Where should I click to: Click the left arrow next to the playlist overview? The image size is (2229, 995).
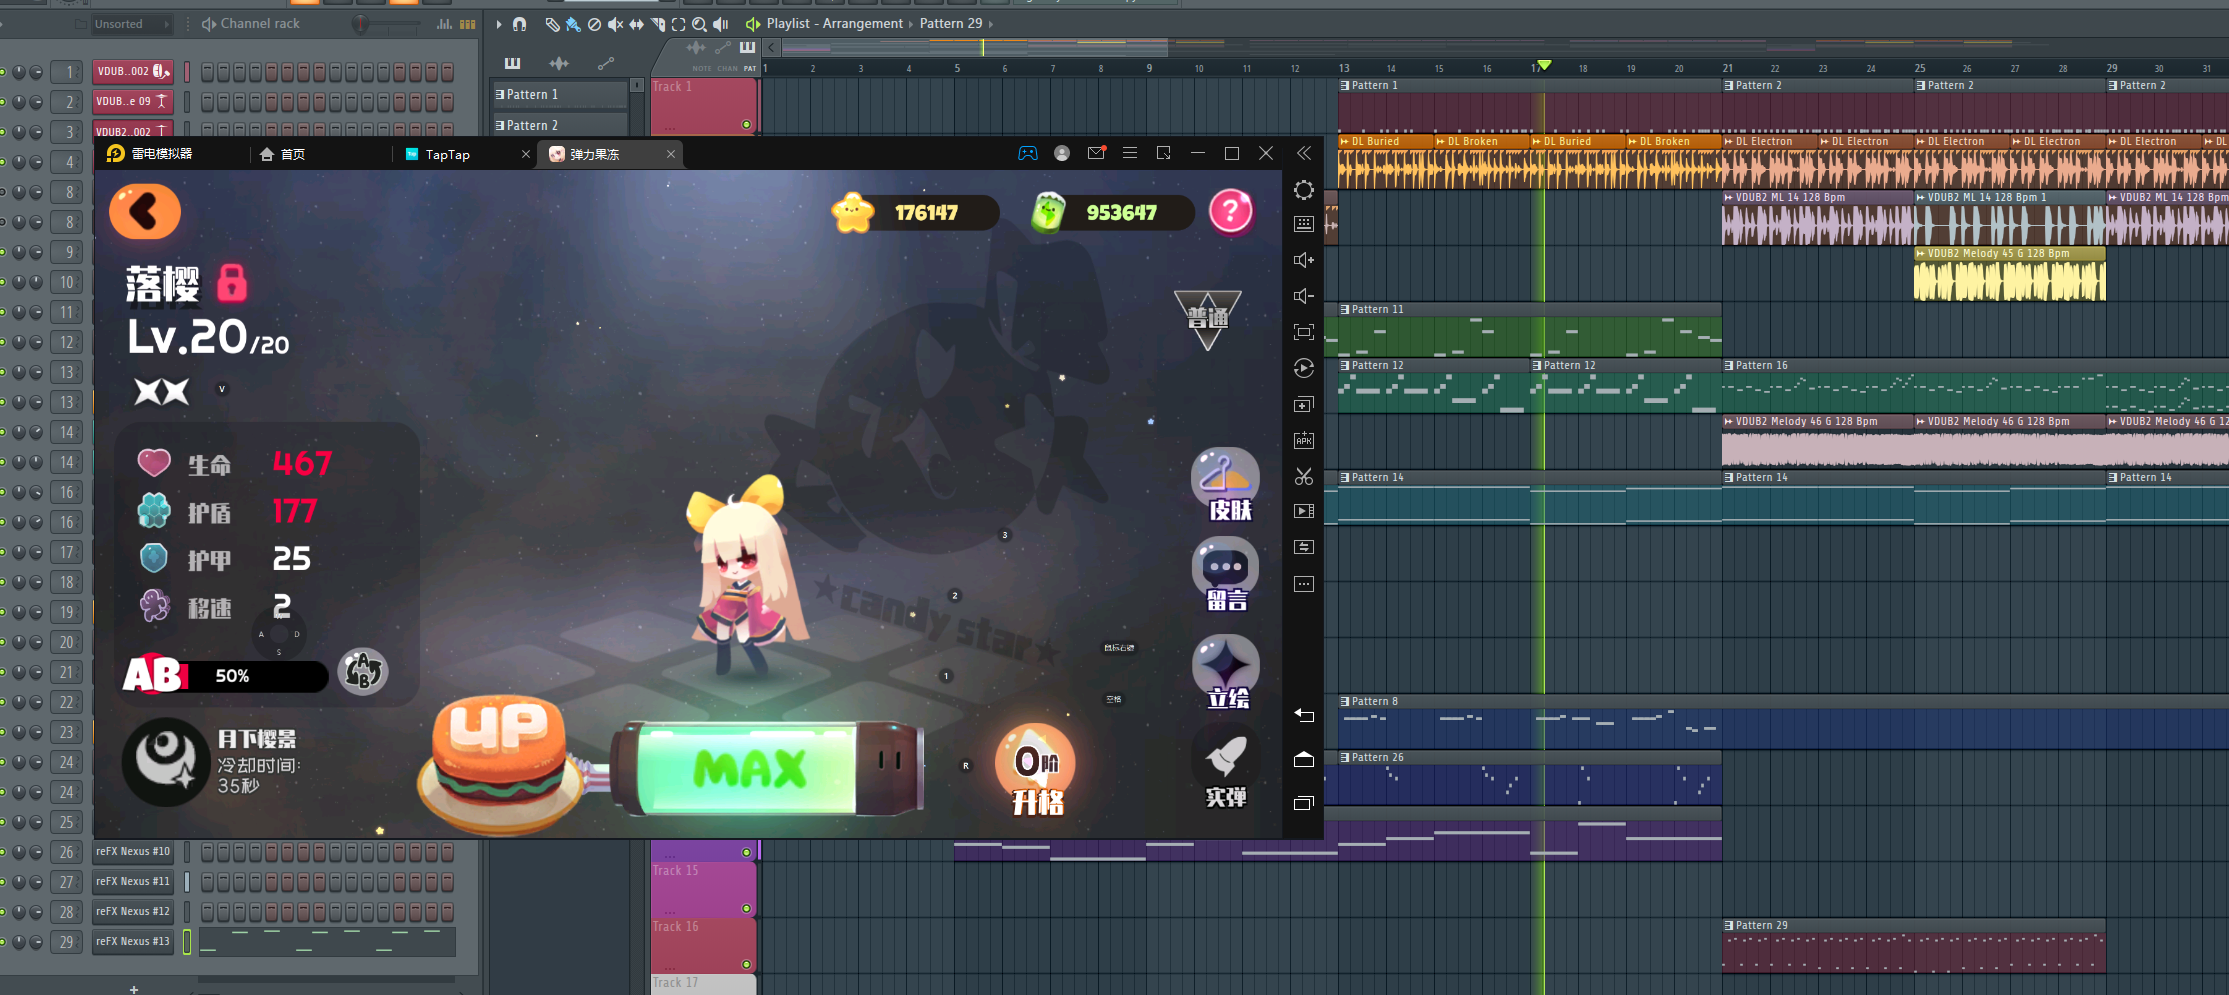772,47
